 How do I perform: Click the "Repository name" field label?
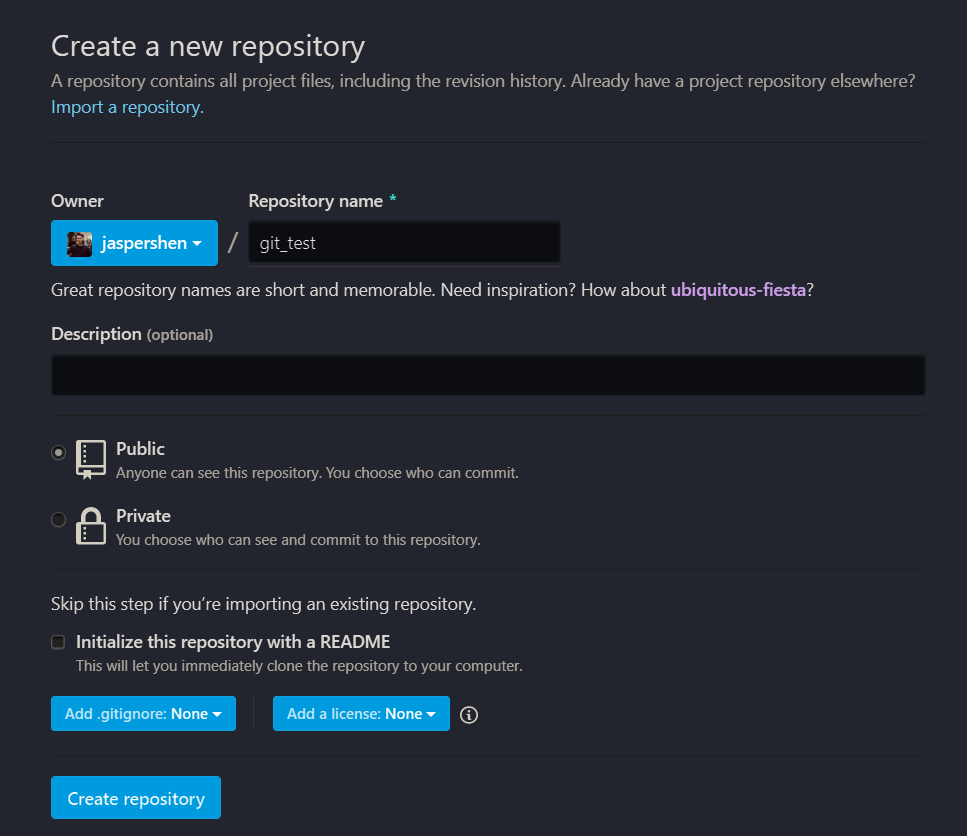pos(316,201)
